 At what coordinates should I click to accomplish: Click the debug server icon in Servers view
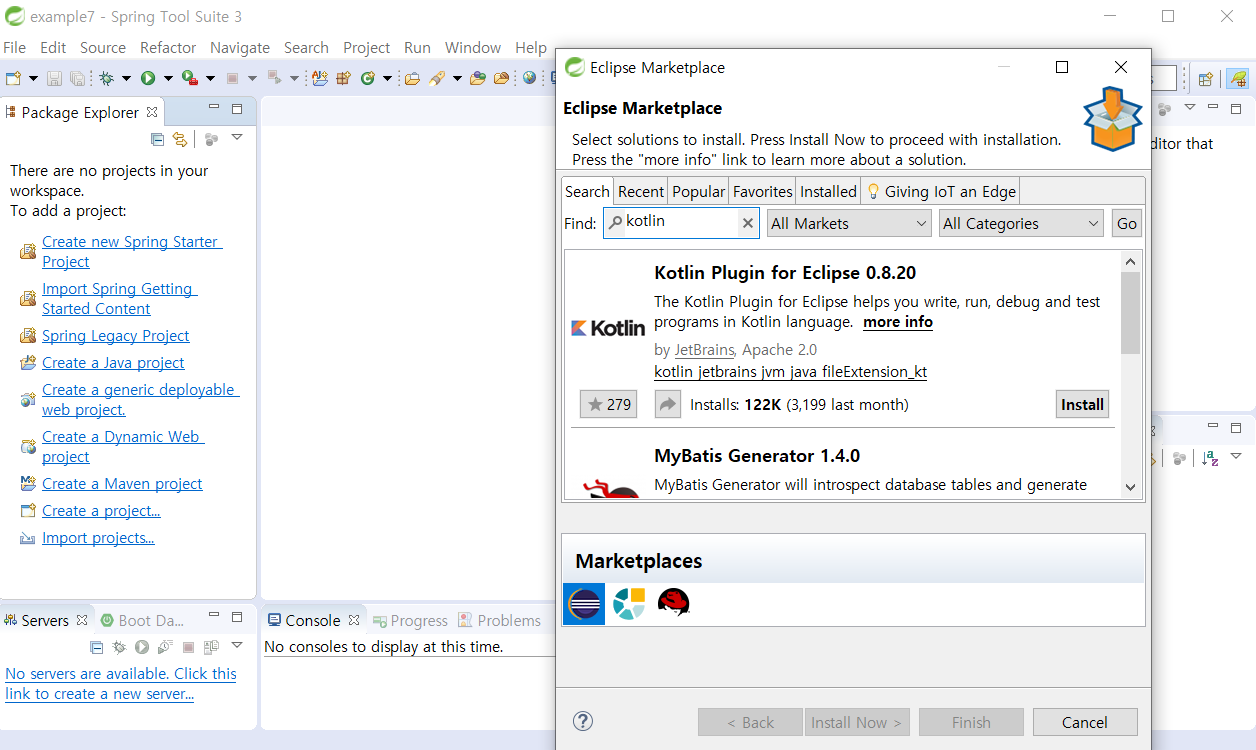119,647
